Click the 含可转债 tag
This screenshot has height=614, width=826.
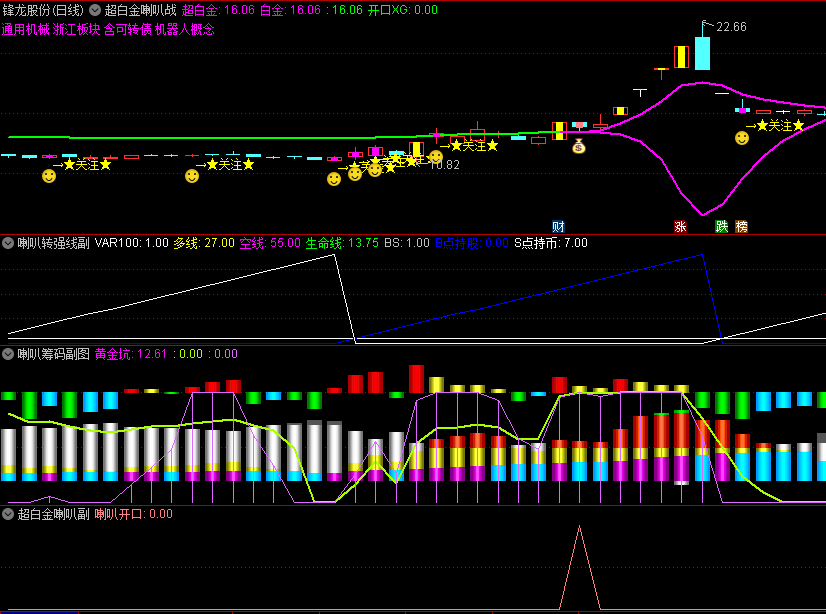pyautogui.click(x=127, y=29)
